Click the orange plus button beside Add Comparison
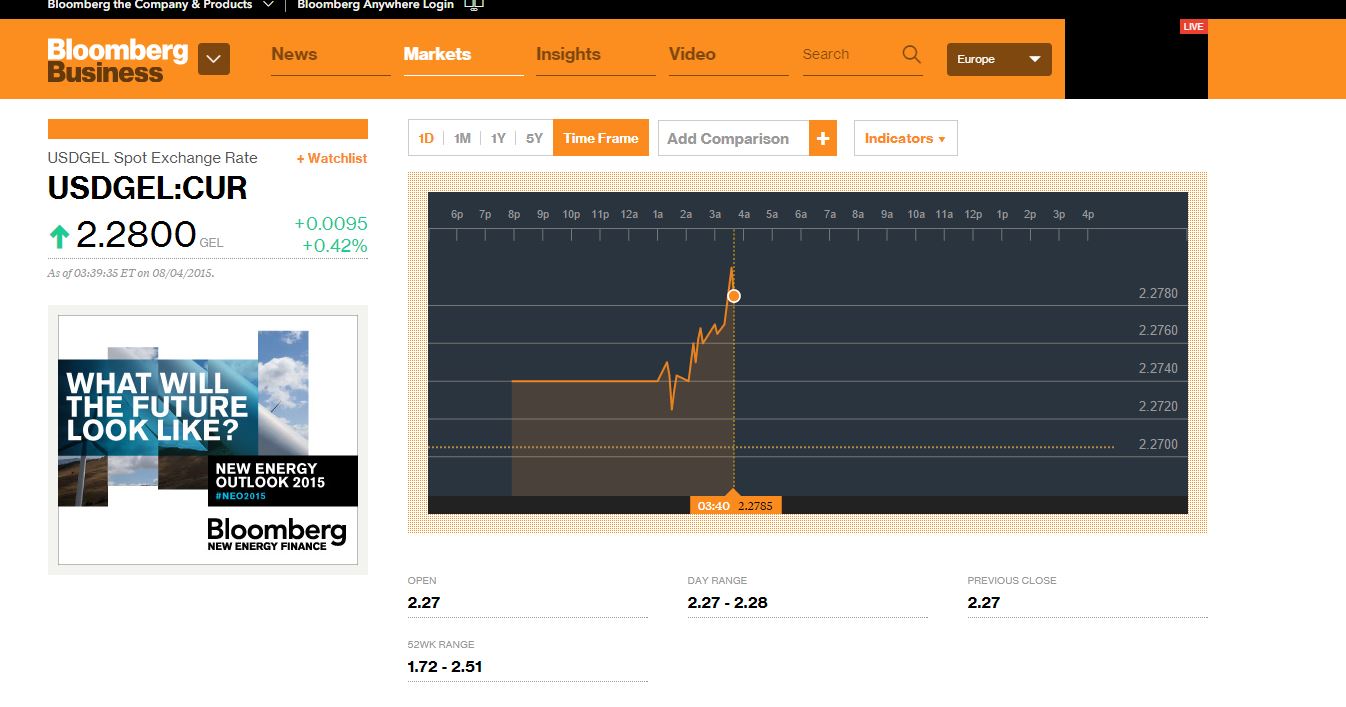The image size is (1346, 707). 822,139
